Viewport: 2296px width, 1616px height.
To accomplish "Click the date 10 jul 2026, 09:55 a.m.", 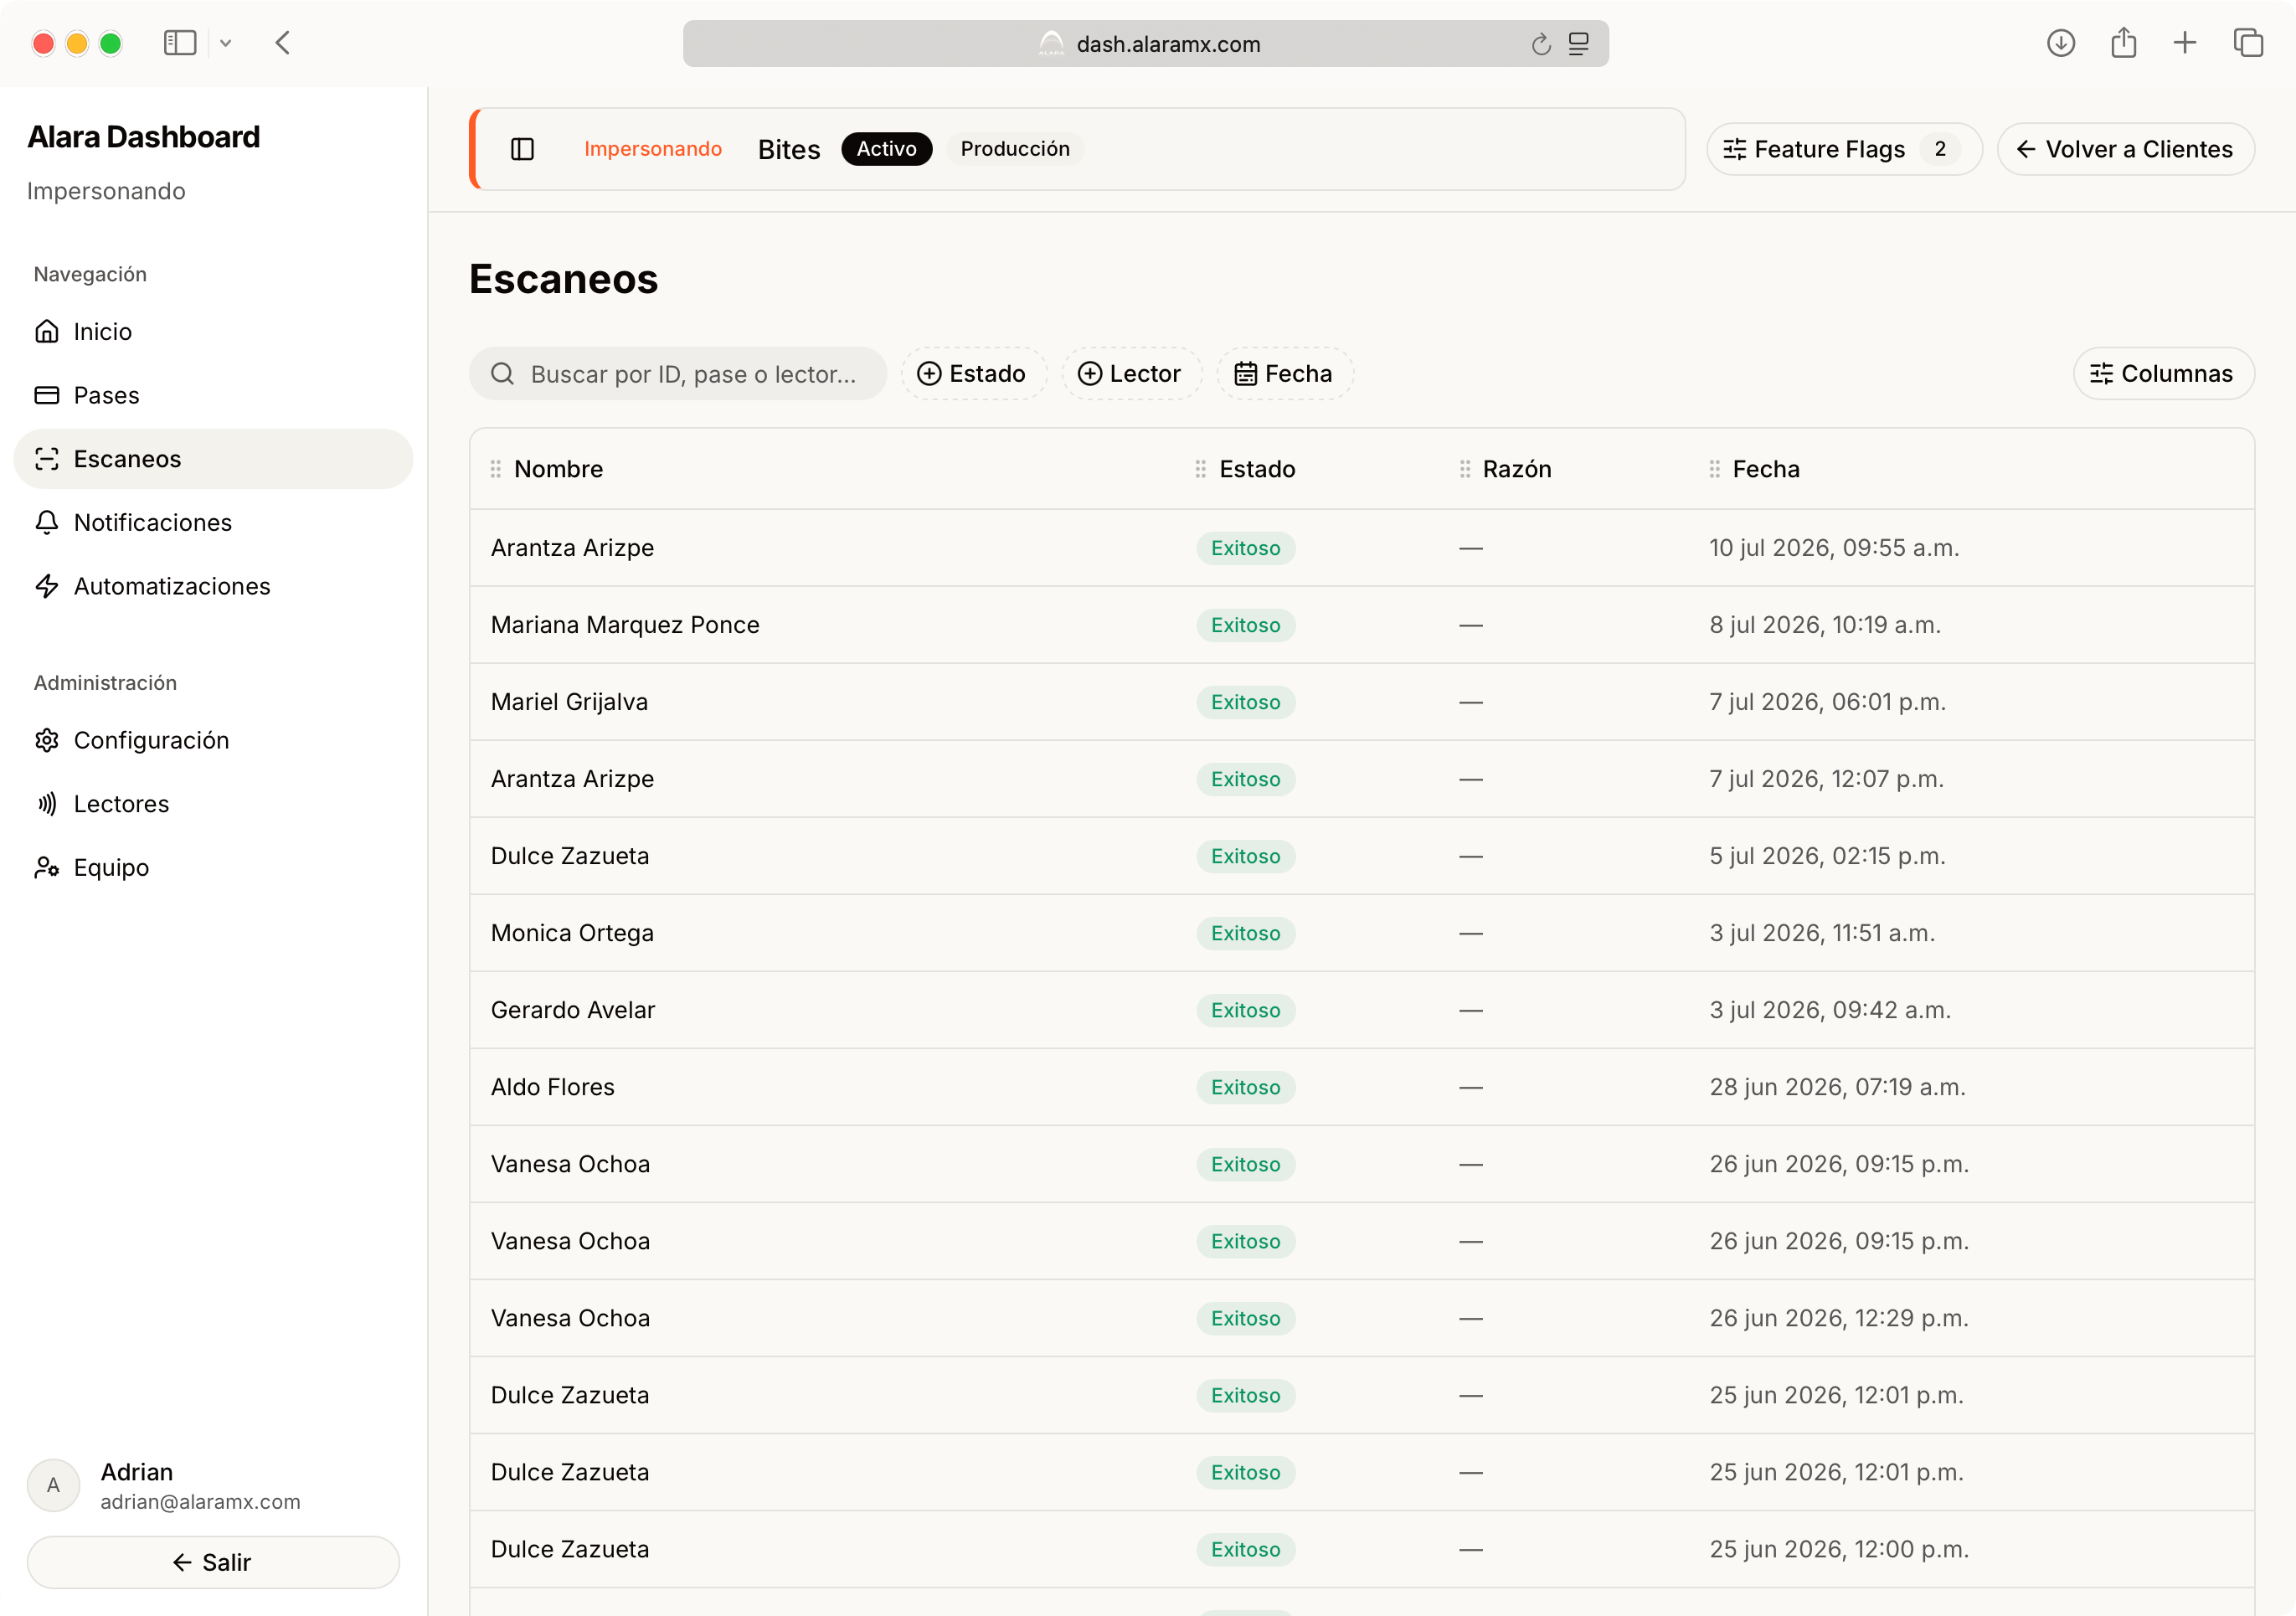I will pos(1834,548).
